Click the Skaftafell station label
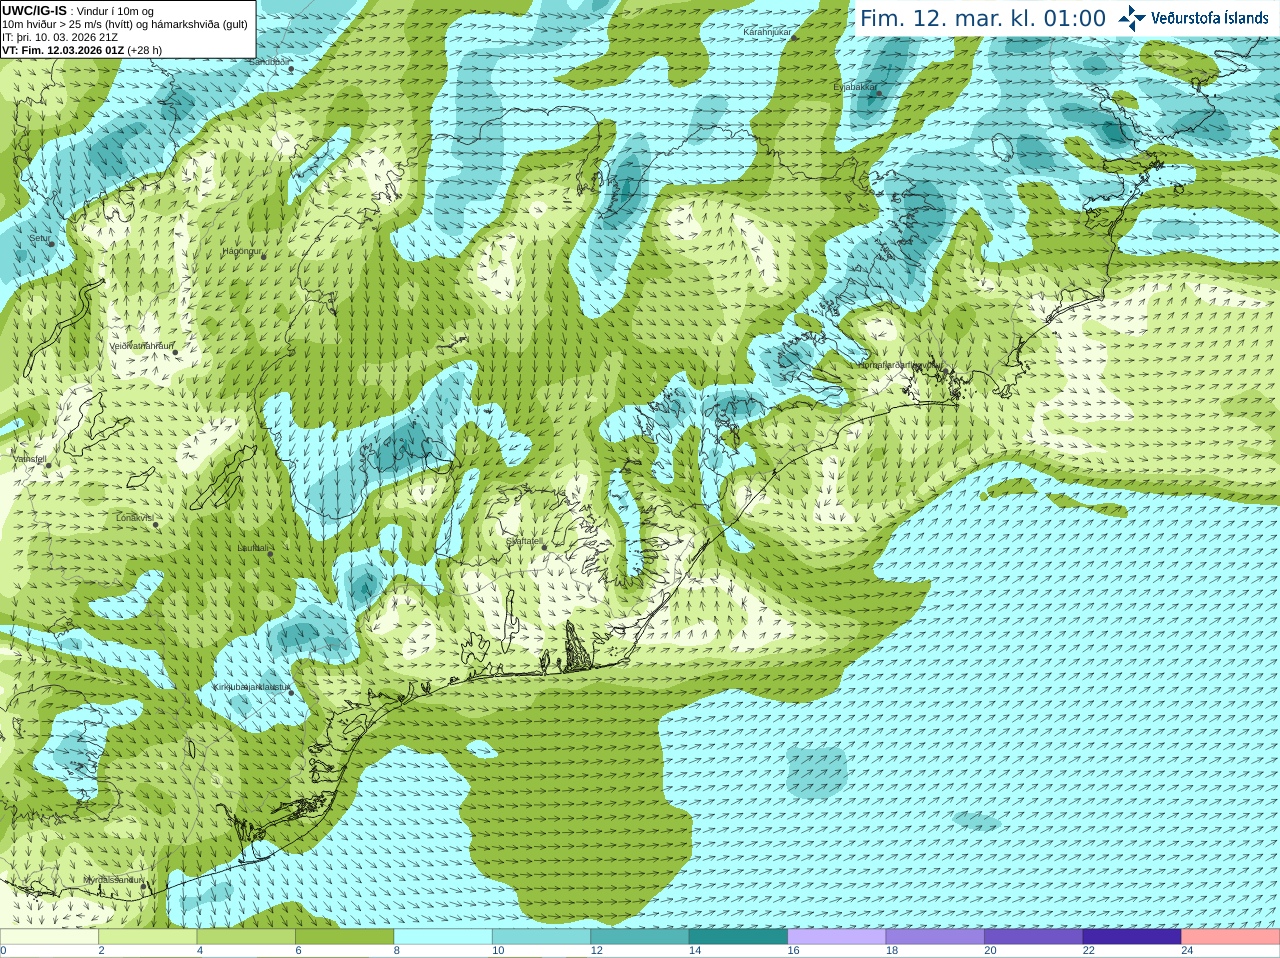Image resolution: width=1280 pixels, height=958 pixels. [523, 542]
